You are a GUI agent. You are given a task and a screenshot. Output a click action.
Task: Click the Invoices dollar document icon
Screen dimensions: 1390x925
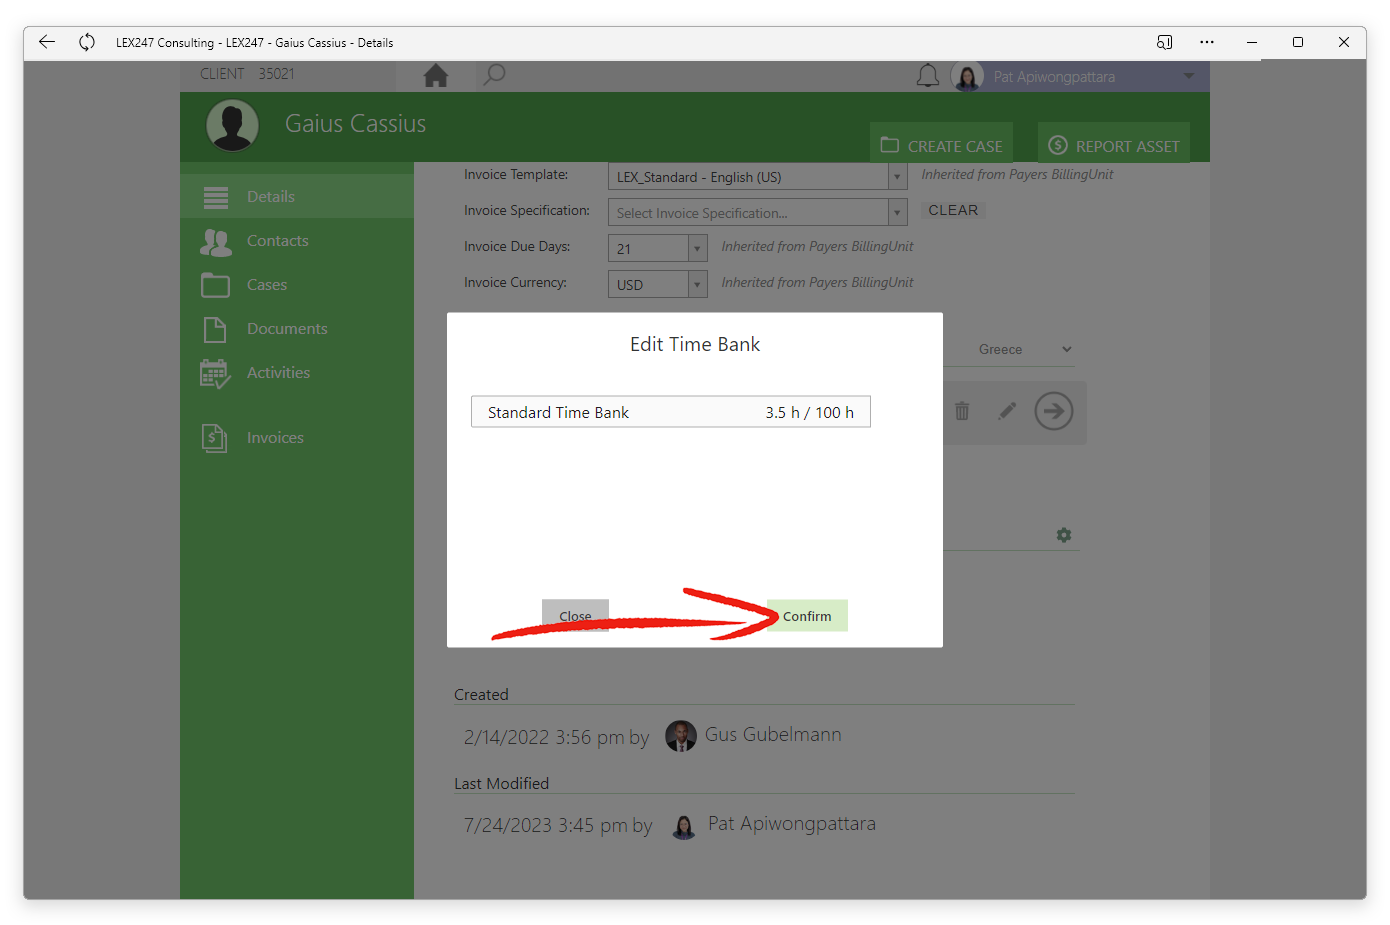(214, 438)
